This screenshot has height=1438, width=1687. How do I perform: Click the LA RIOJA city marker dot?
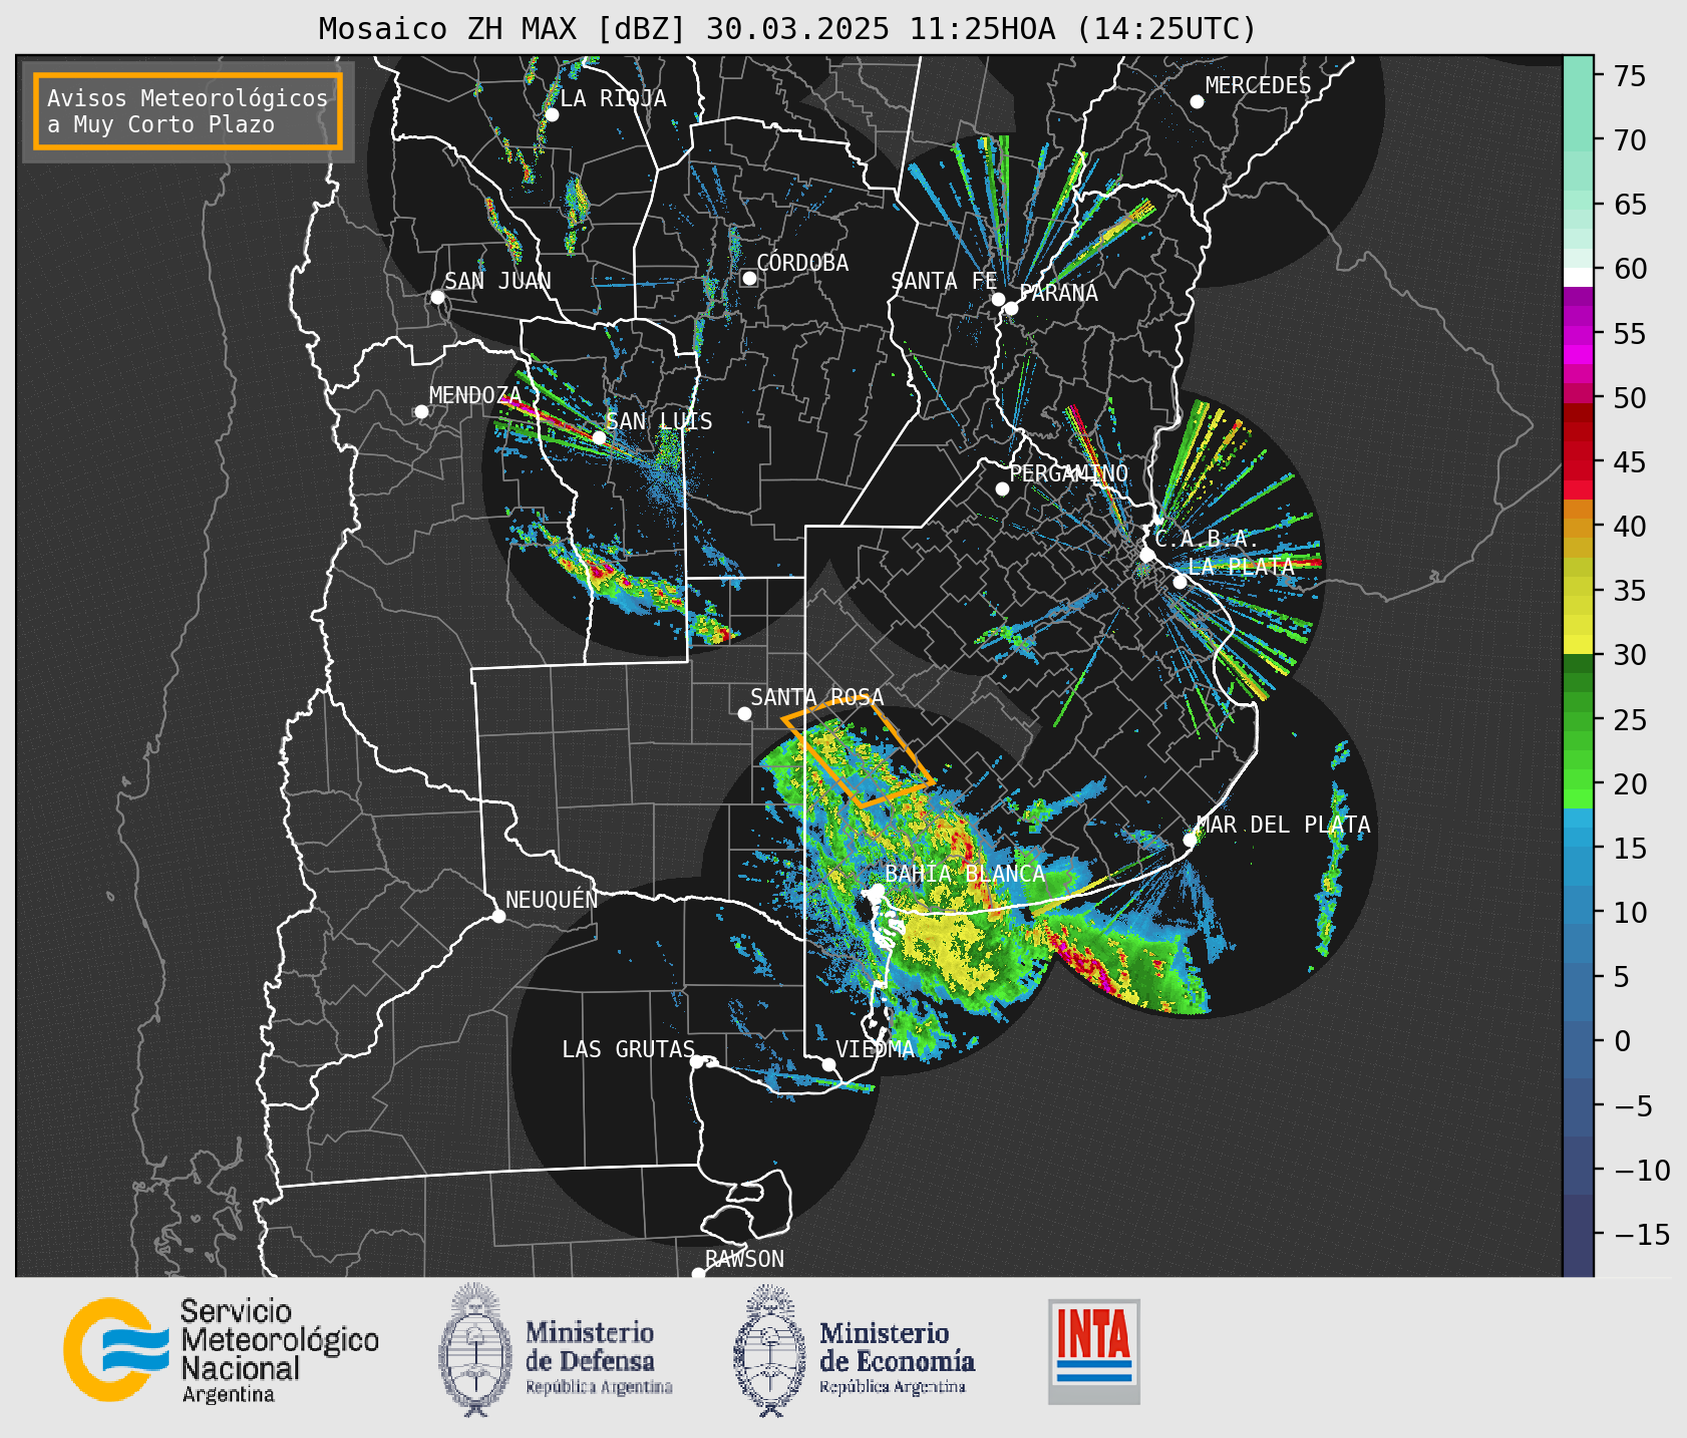[552, 115]
